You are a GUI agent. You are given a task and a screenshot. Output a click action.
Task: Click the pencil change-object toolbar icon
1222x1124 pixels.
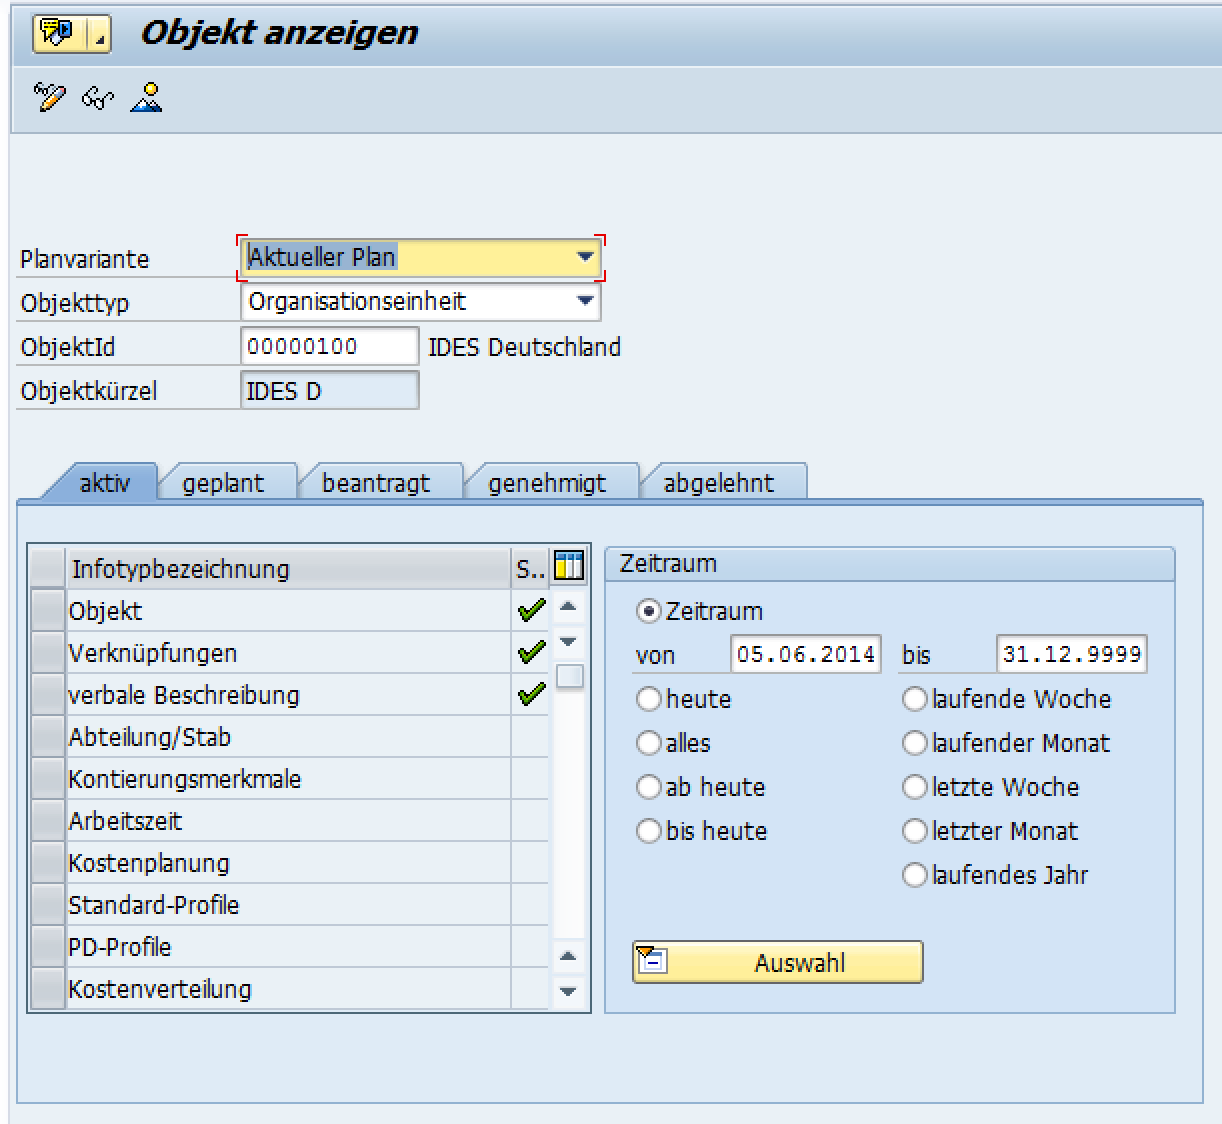49,97
